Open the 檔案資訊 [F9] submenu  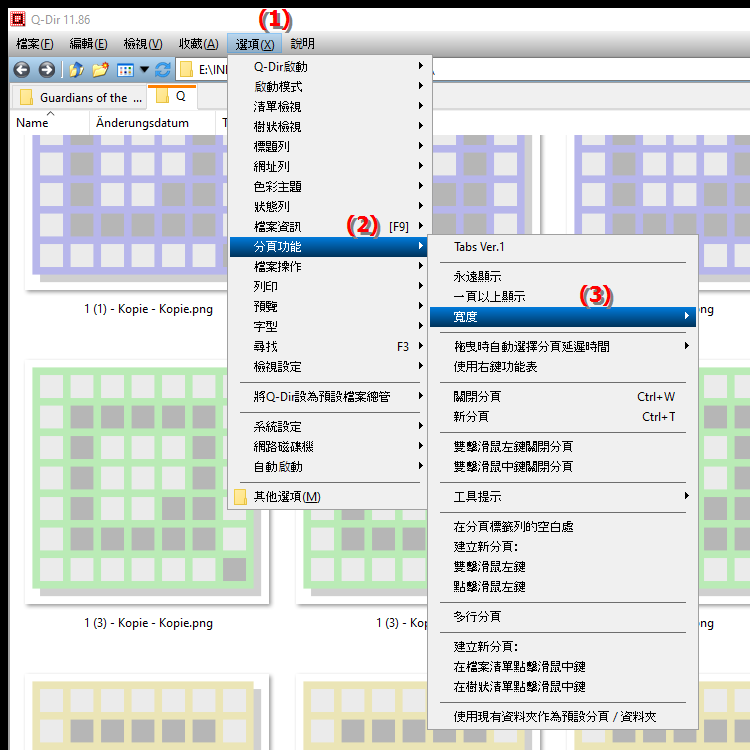coord(329,227)
